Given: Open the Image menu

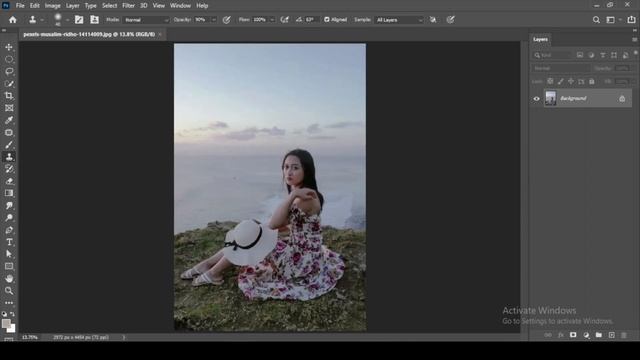Looking at the screenshot, I should pyautogui.click(x=52, y=6).
